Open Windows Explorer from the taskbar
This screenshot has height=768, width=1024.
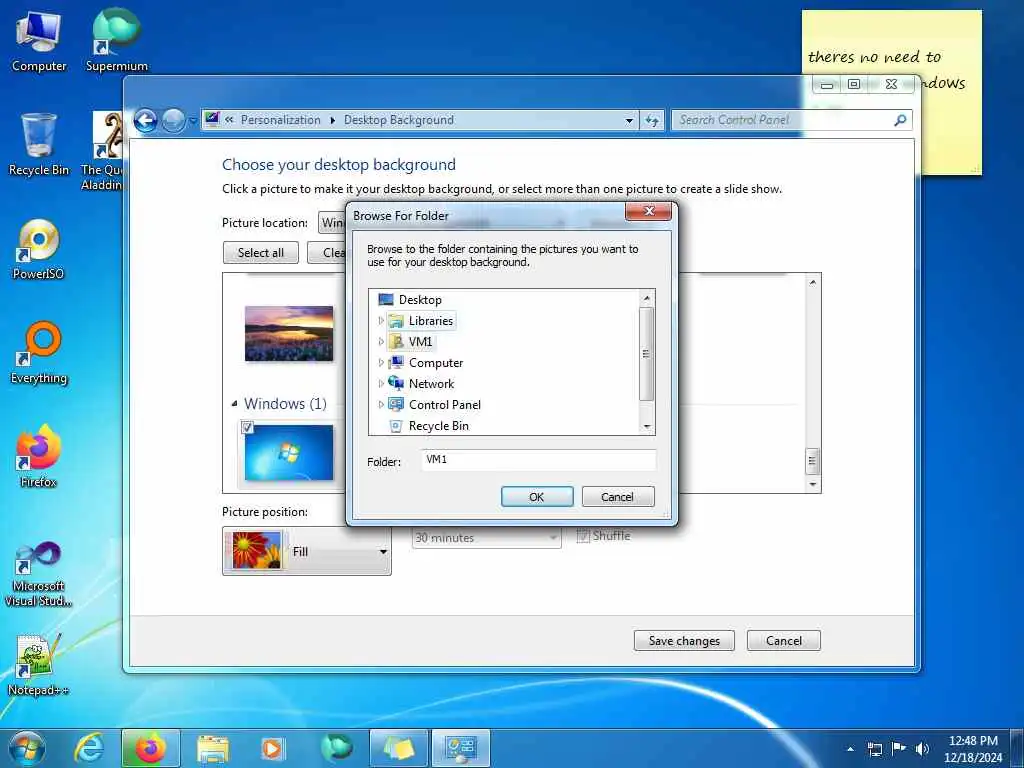pyautogui.click(x=212, y=748)
